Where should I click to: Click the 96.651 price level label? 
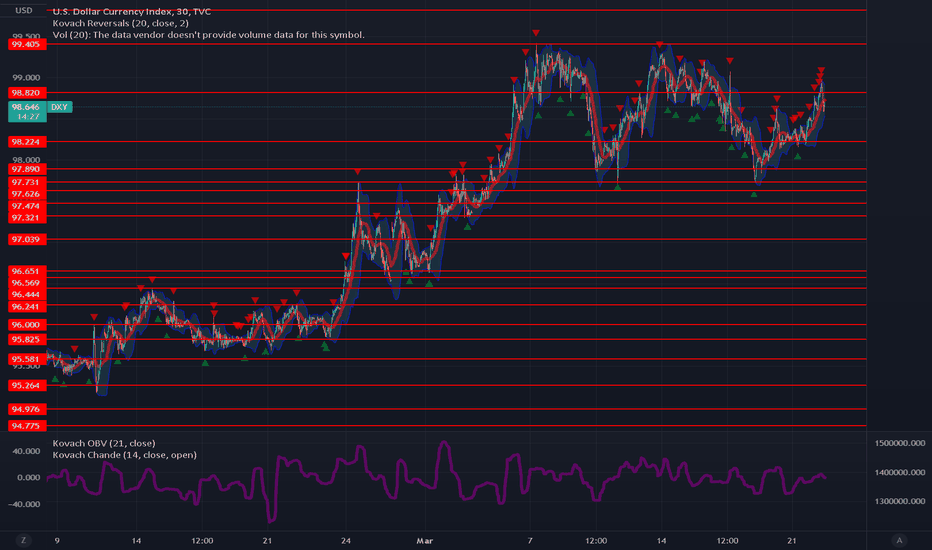[x=27, y=271]
